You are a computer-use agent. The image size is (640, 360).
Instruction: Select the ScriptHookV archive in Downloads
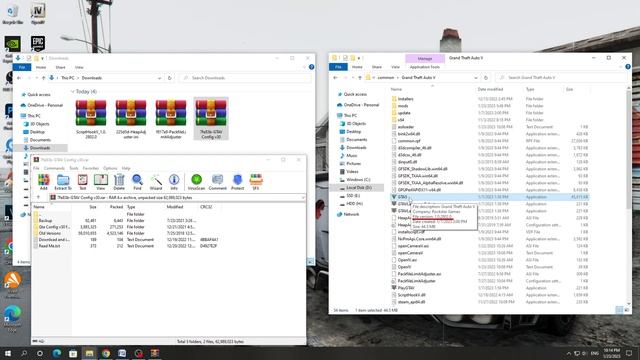91,119
